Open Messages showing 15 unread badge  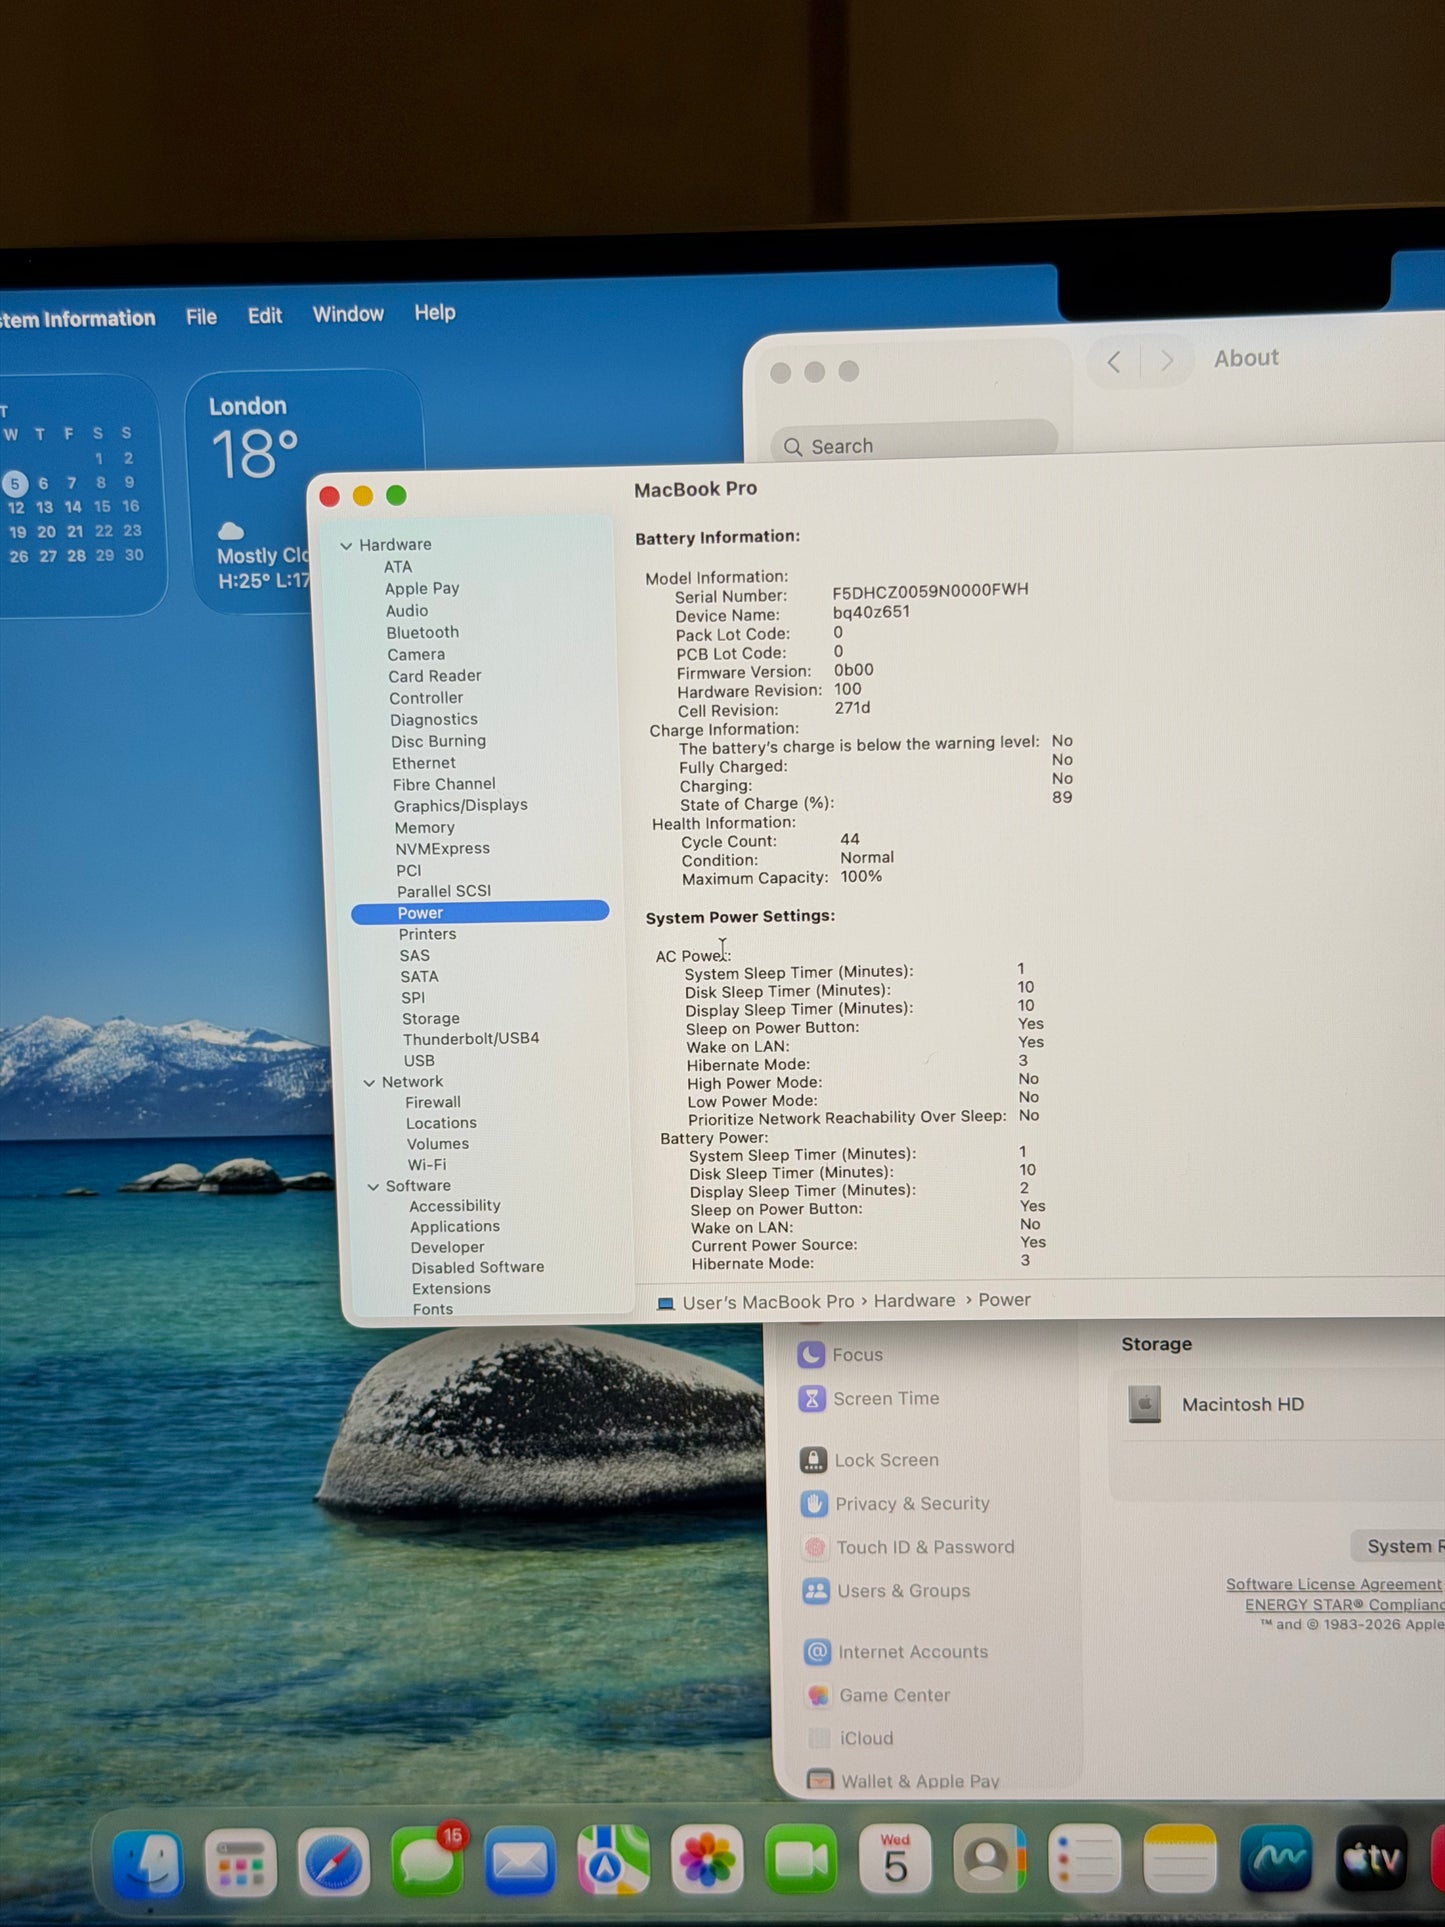click(x=427, y=1862)
